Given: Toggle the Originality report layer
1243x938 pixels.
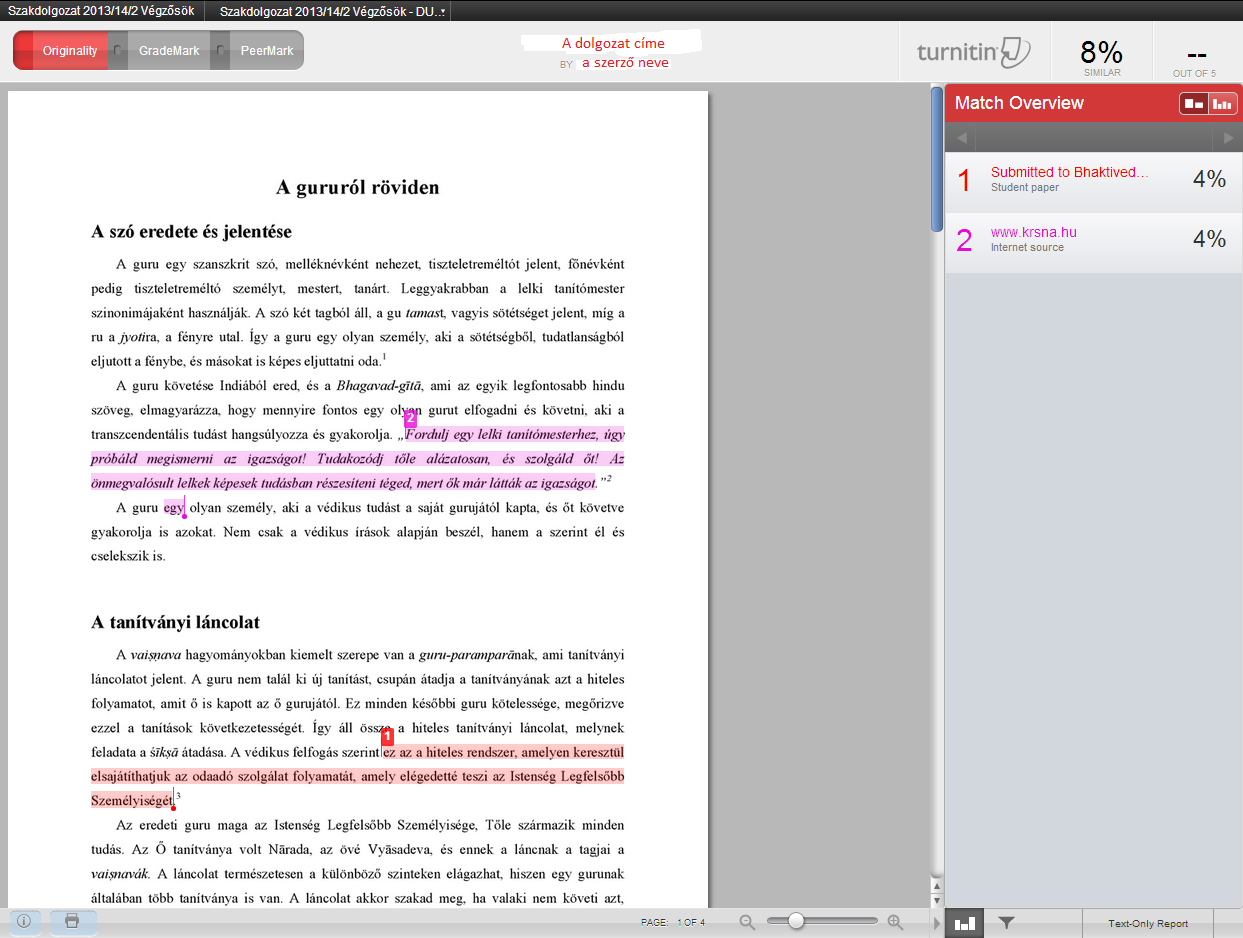Looking at the screenshot, I should click(x=70, y=51).
